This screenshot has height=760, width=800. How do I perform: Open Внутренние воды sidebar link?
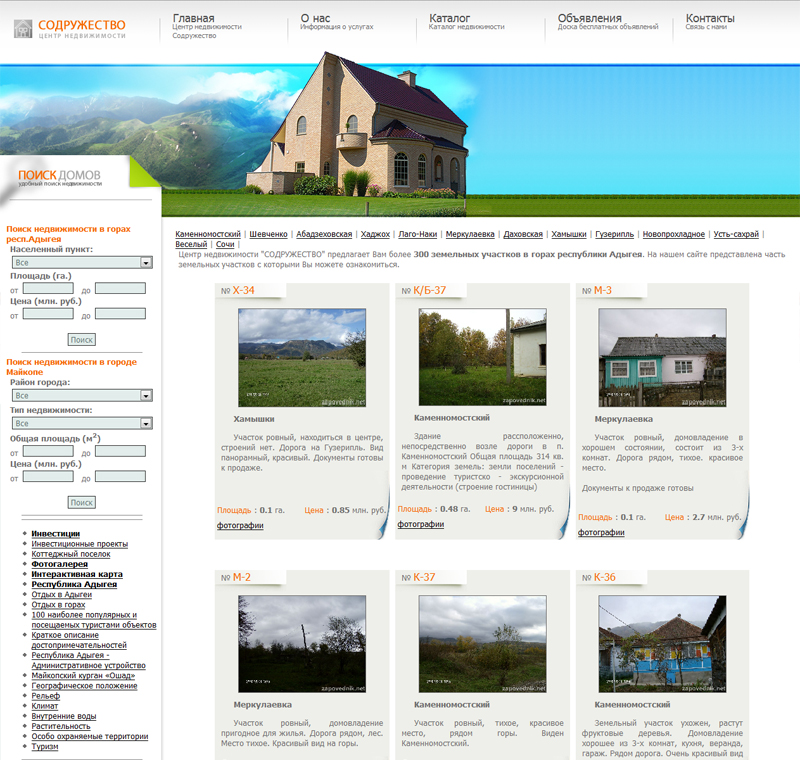(x=64, y=717)
